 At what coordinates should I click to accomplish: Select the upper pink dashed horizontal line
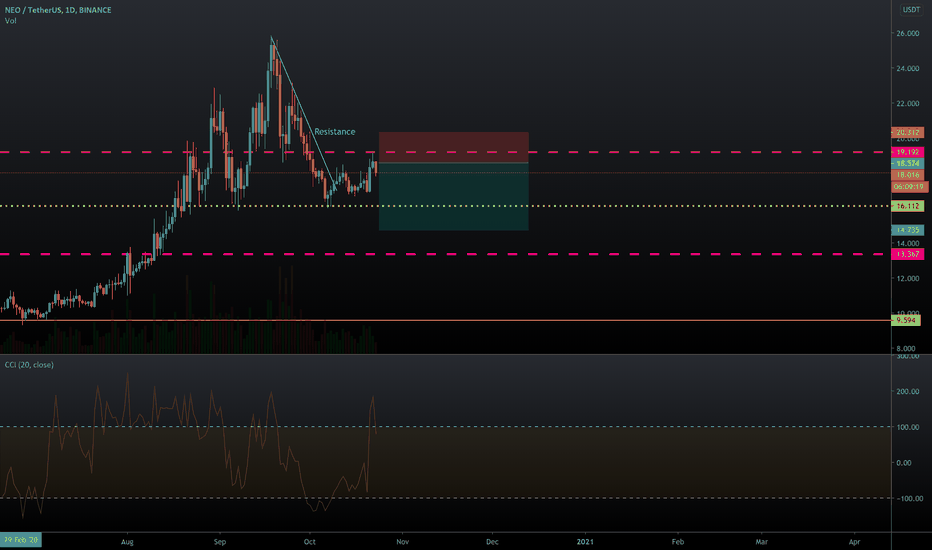[x=446, y=152]
